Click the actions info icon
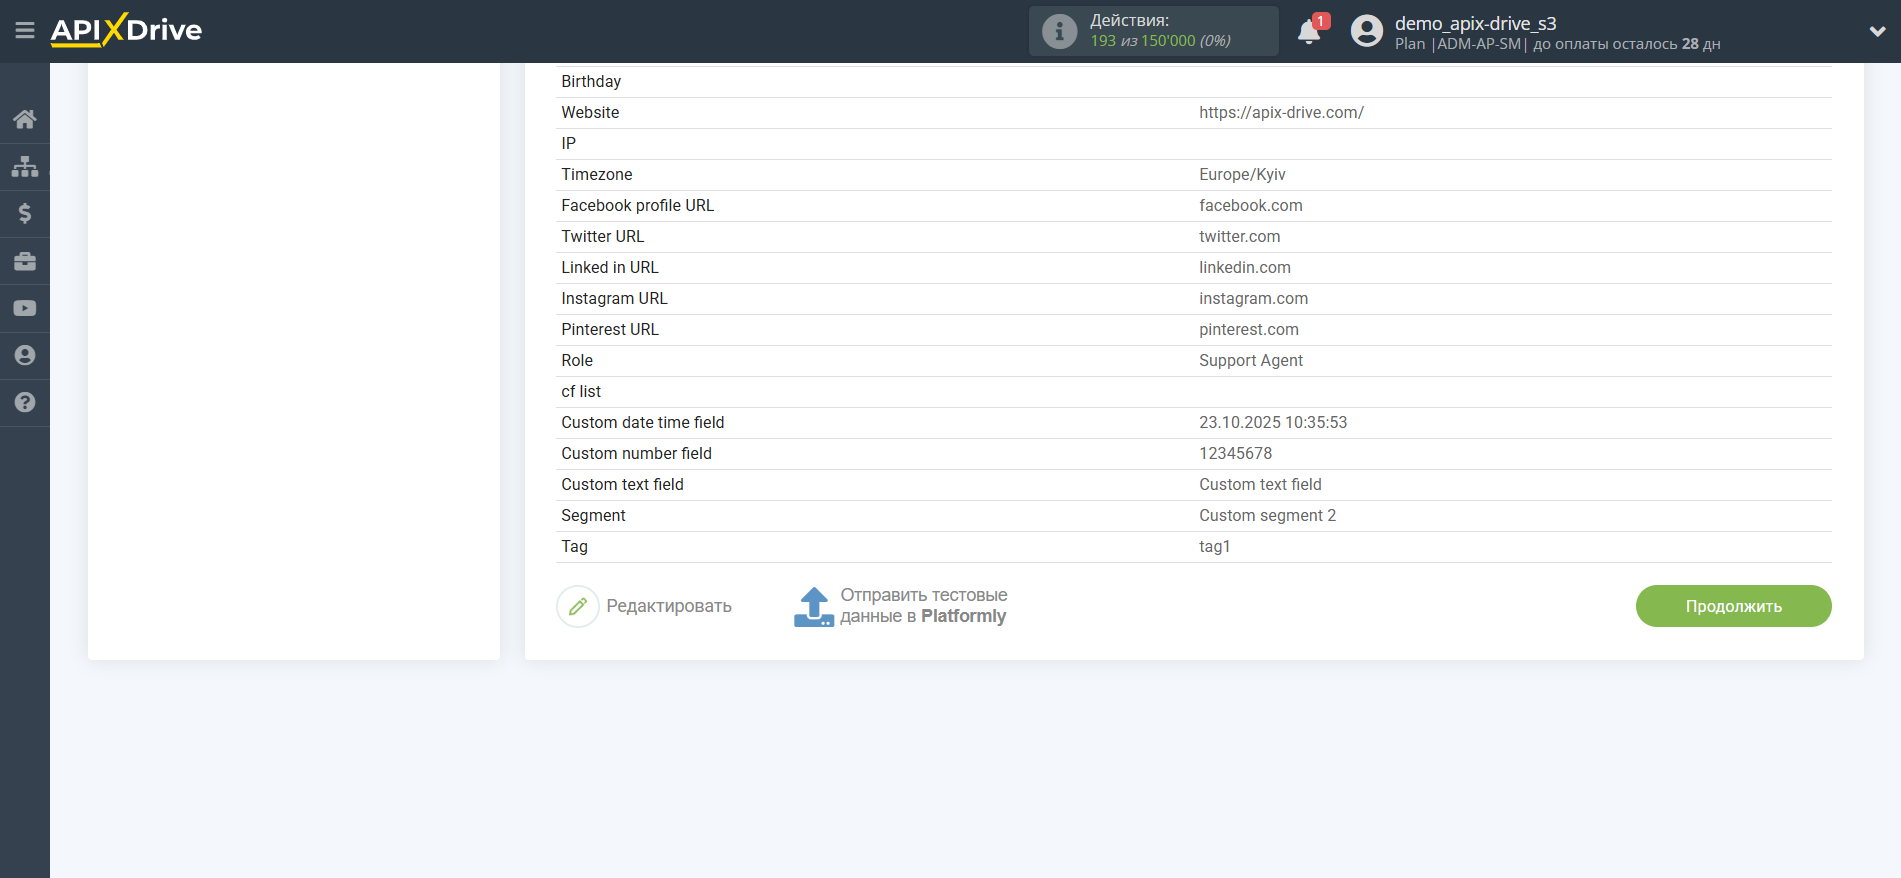Screen dimensions: 1901x878 pyautogui.click(x=1059, y=31)
